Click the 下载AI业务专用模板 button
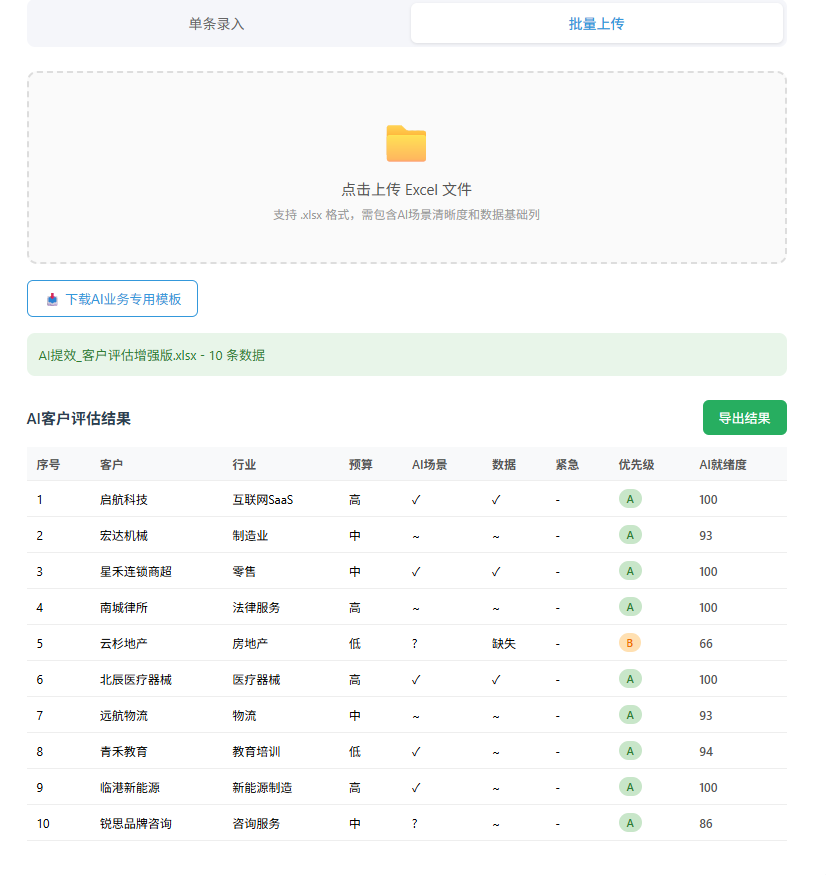 [x=111, y=298]
